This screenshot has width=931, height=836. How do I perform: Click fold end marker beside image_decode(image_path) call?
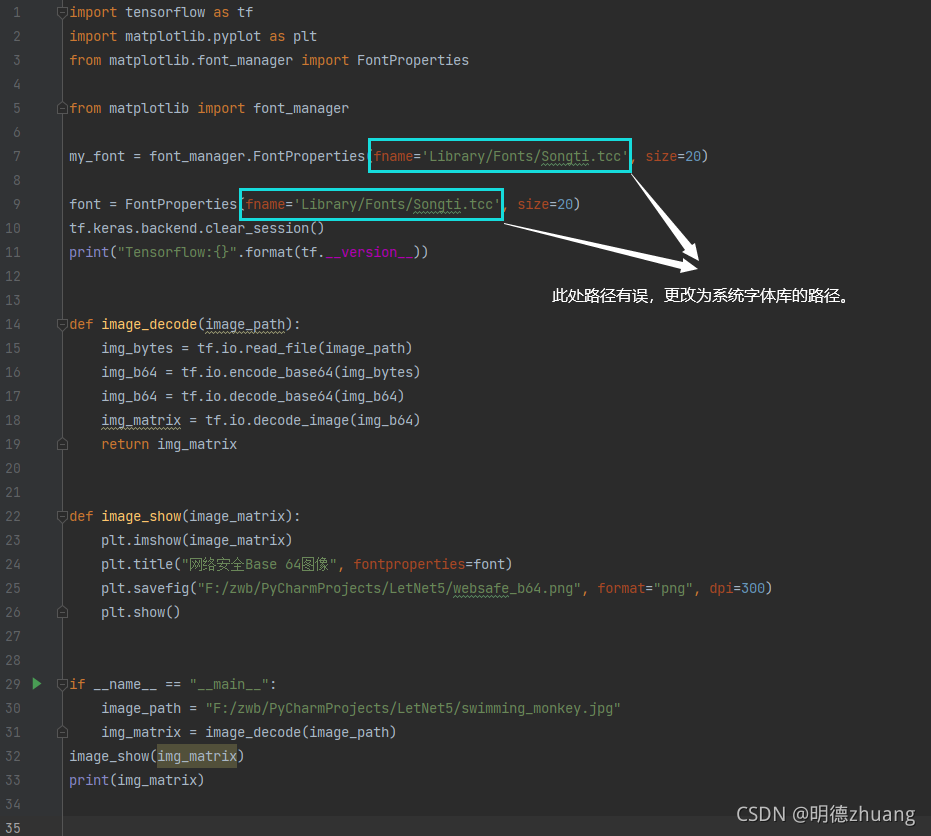pyautogui.click(x=62, y=732)
